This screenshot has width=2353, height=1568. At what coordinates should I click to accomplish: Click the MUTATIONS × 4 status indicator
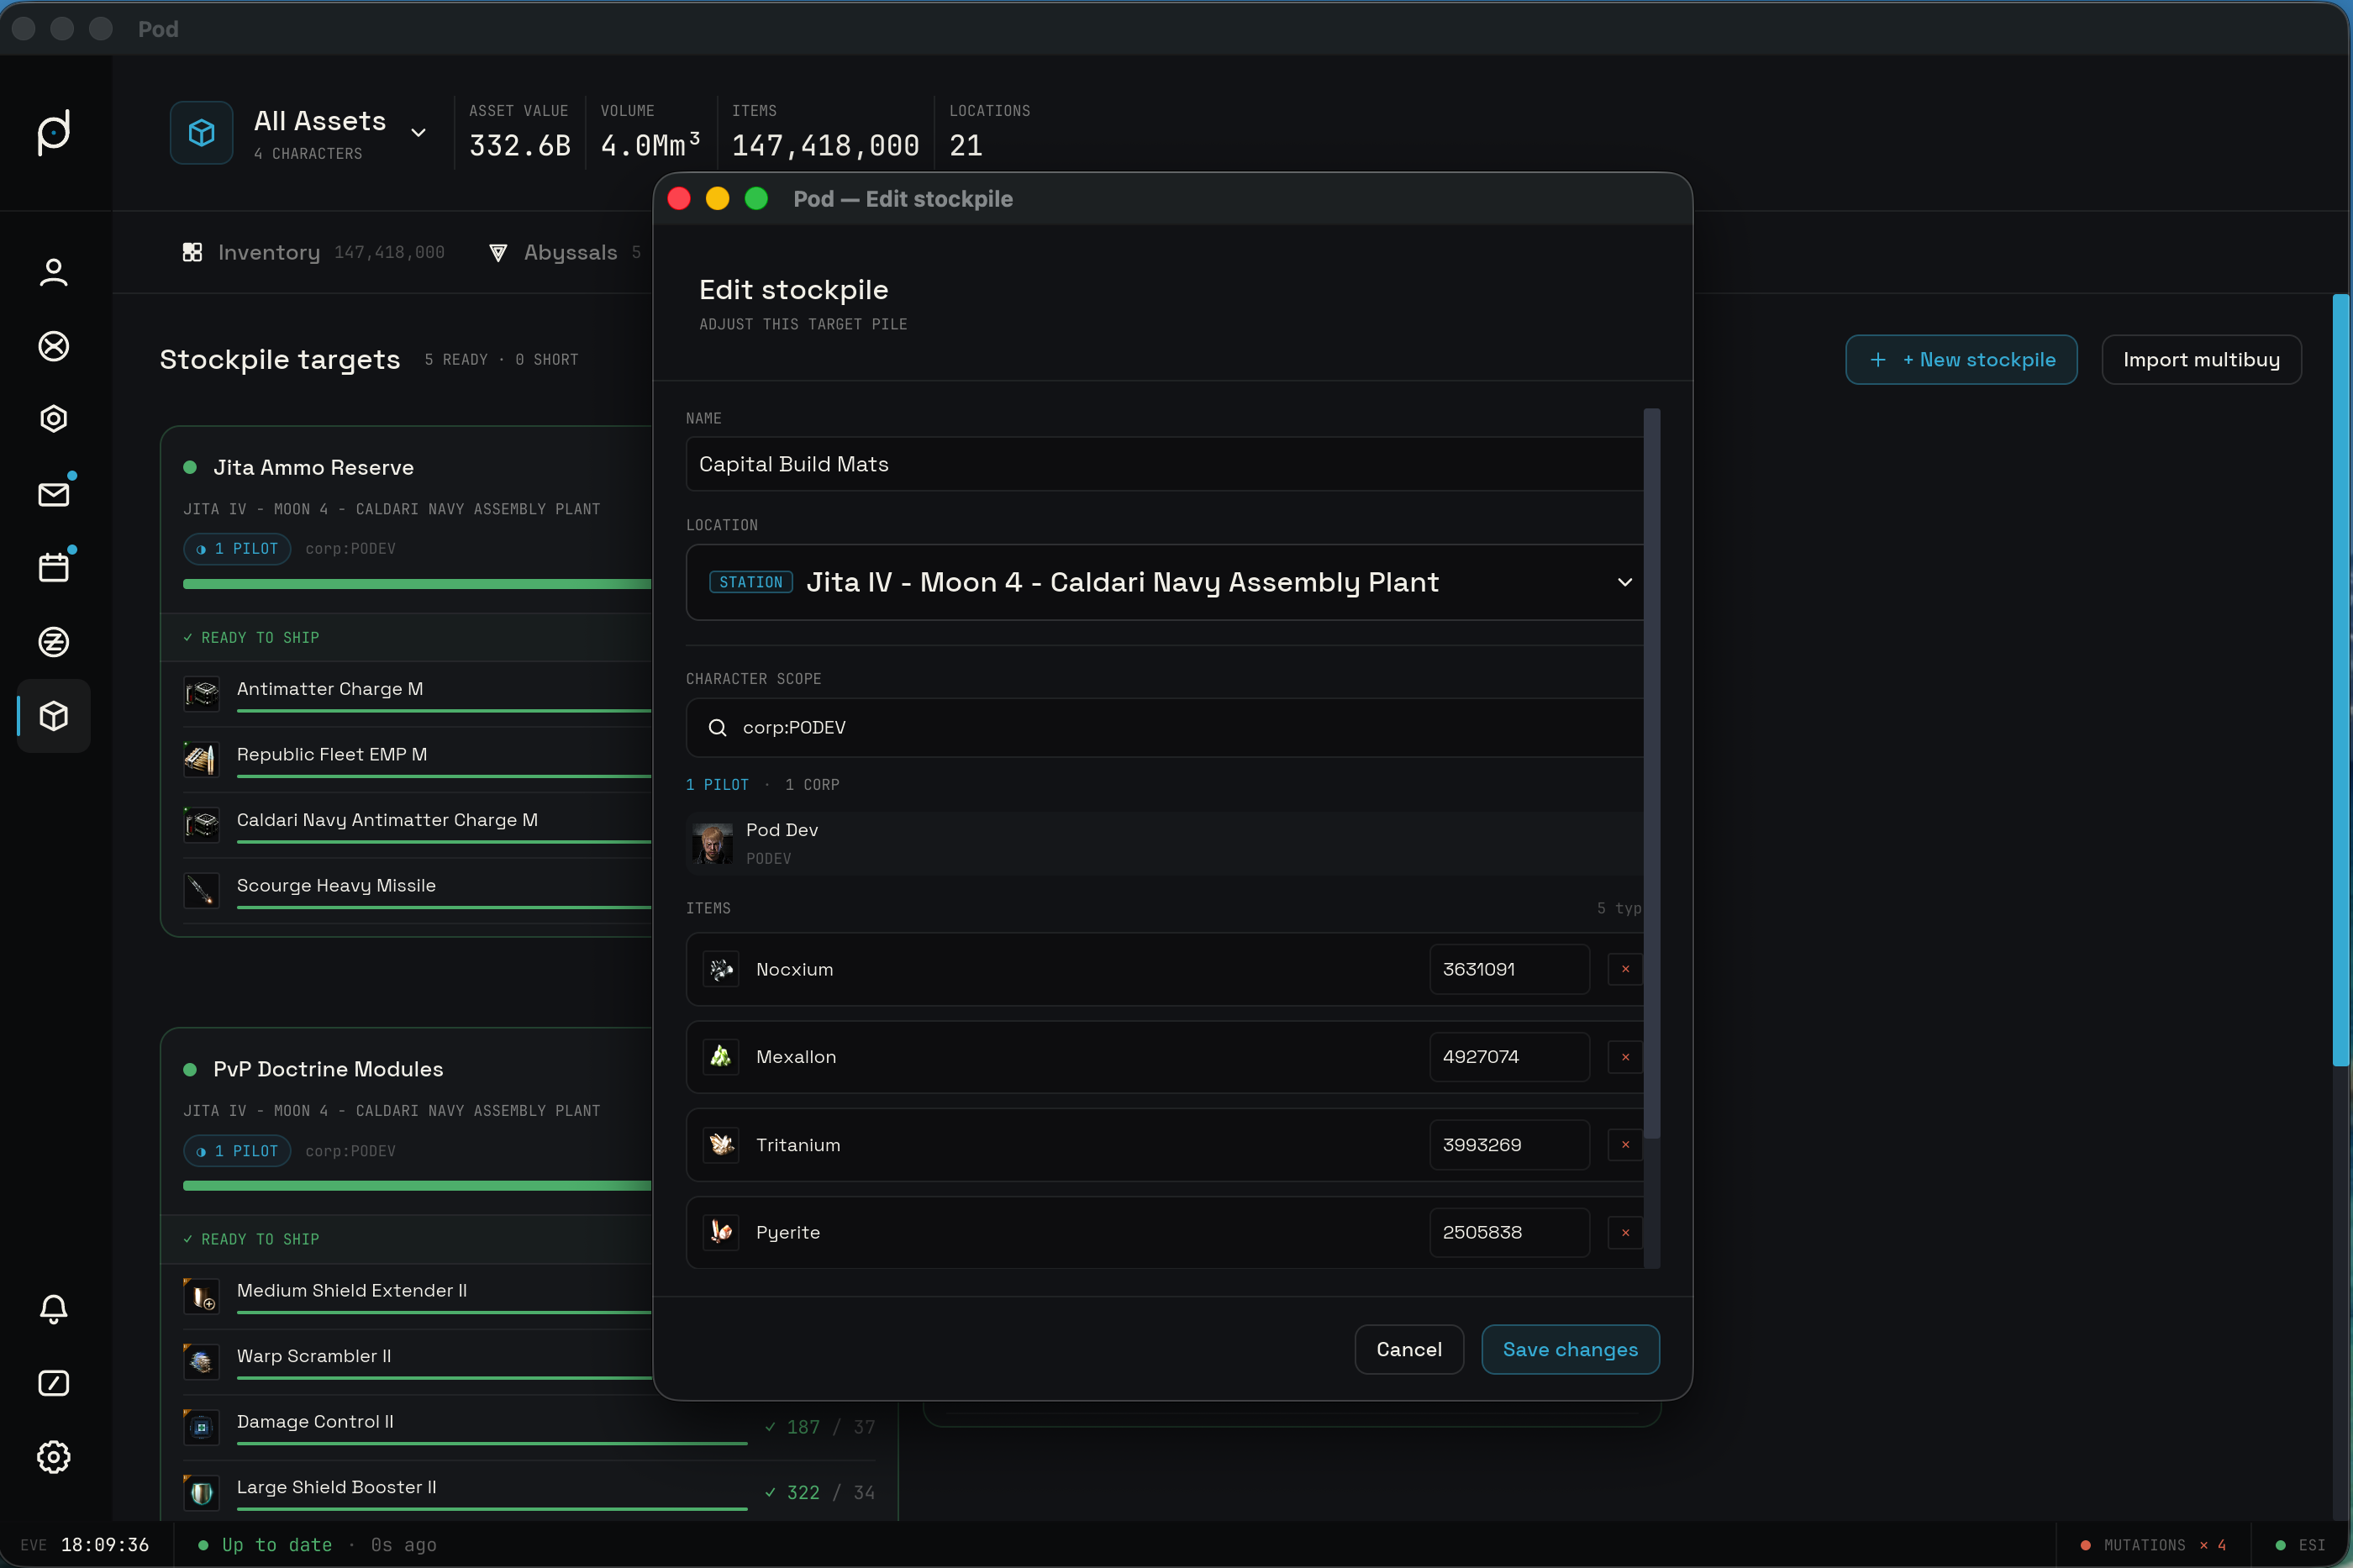(x=2153, y=1545)
